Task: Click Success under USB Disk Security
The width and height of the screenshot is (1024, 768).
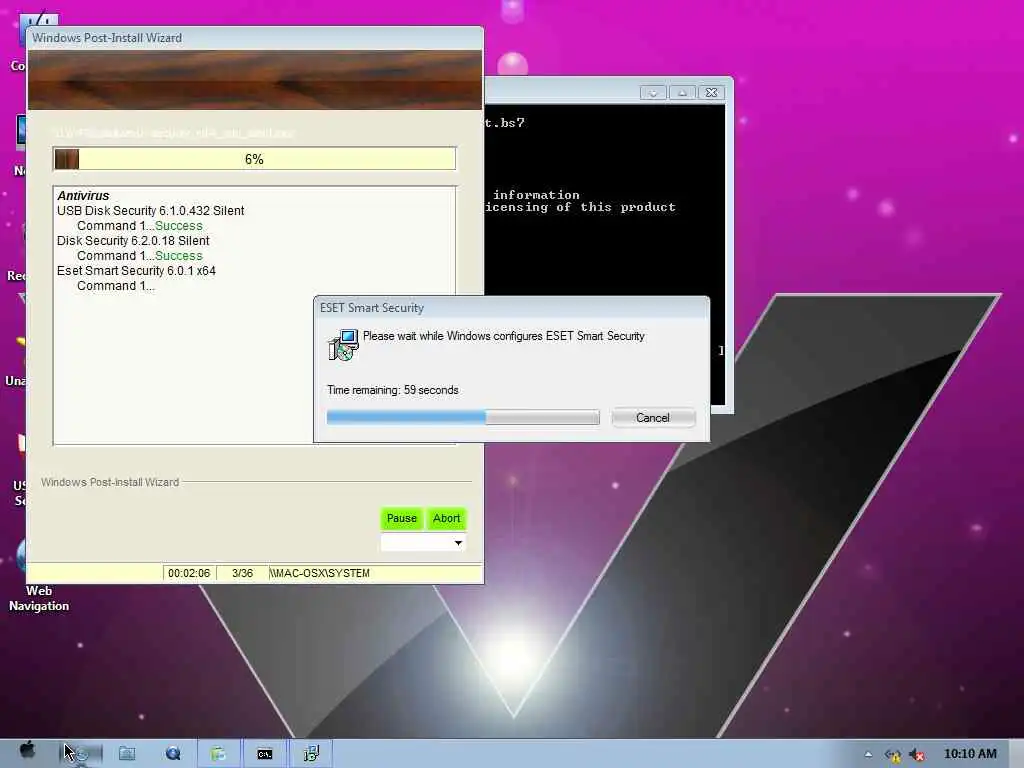Action: pyautogui.click(x=178, y=226)
